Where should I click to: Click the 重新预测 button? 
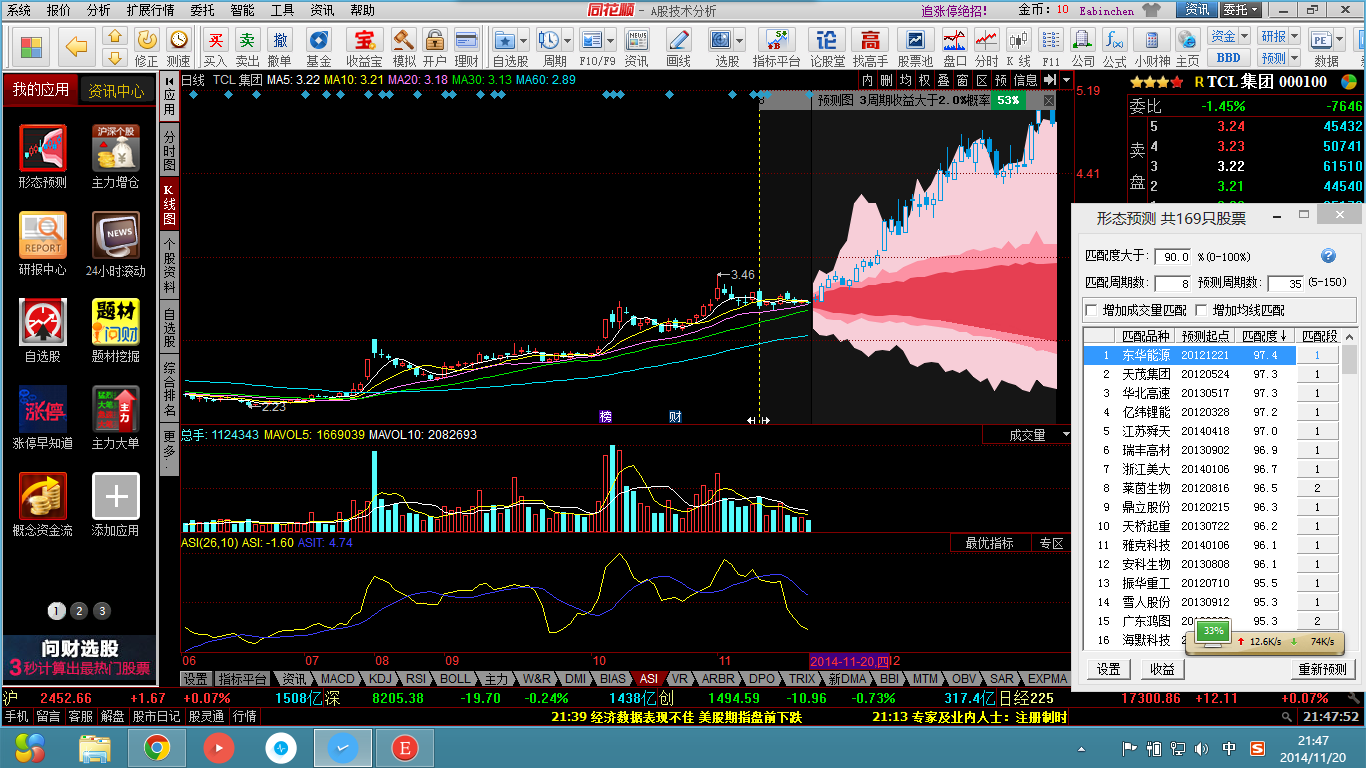point(1322,669)
